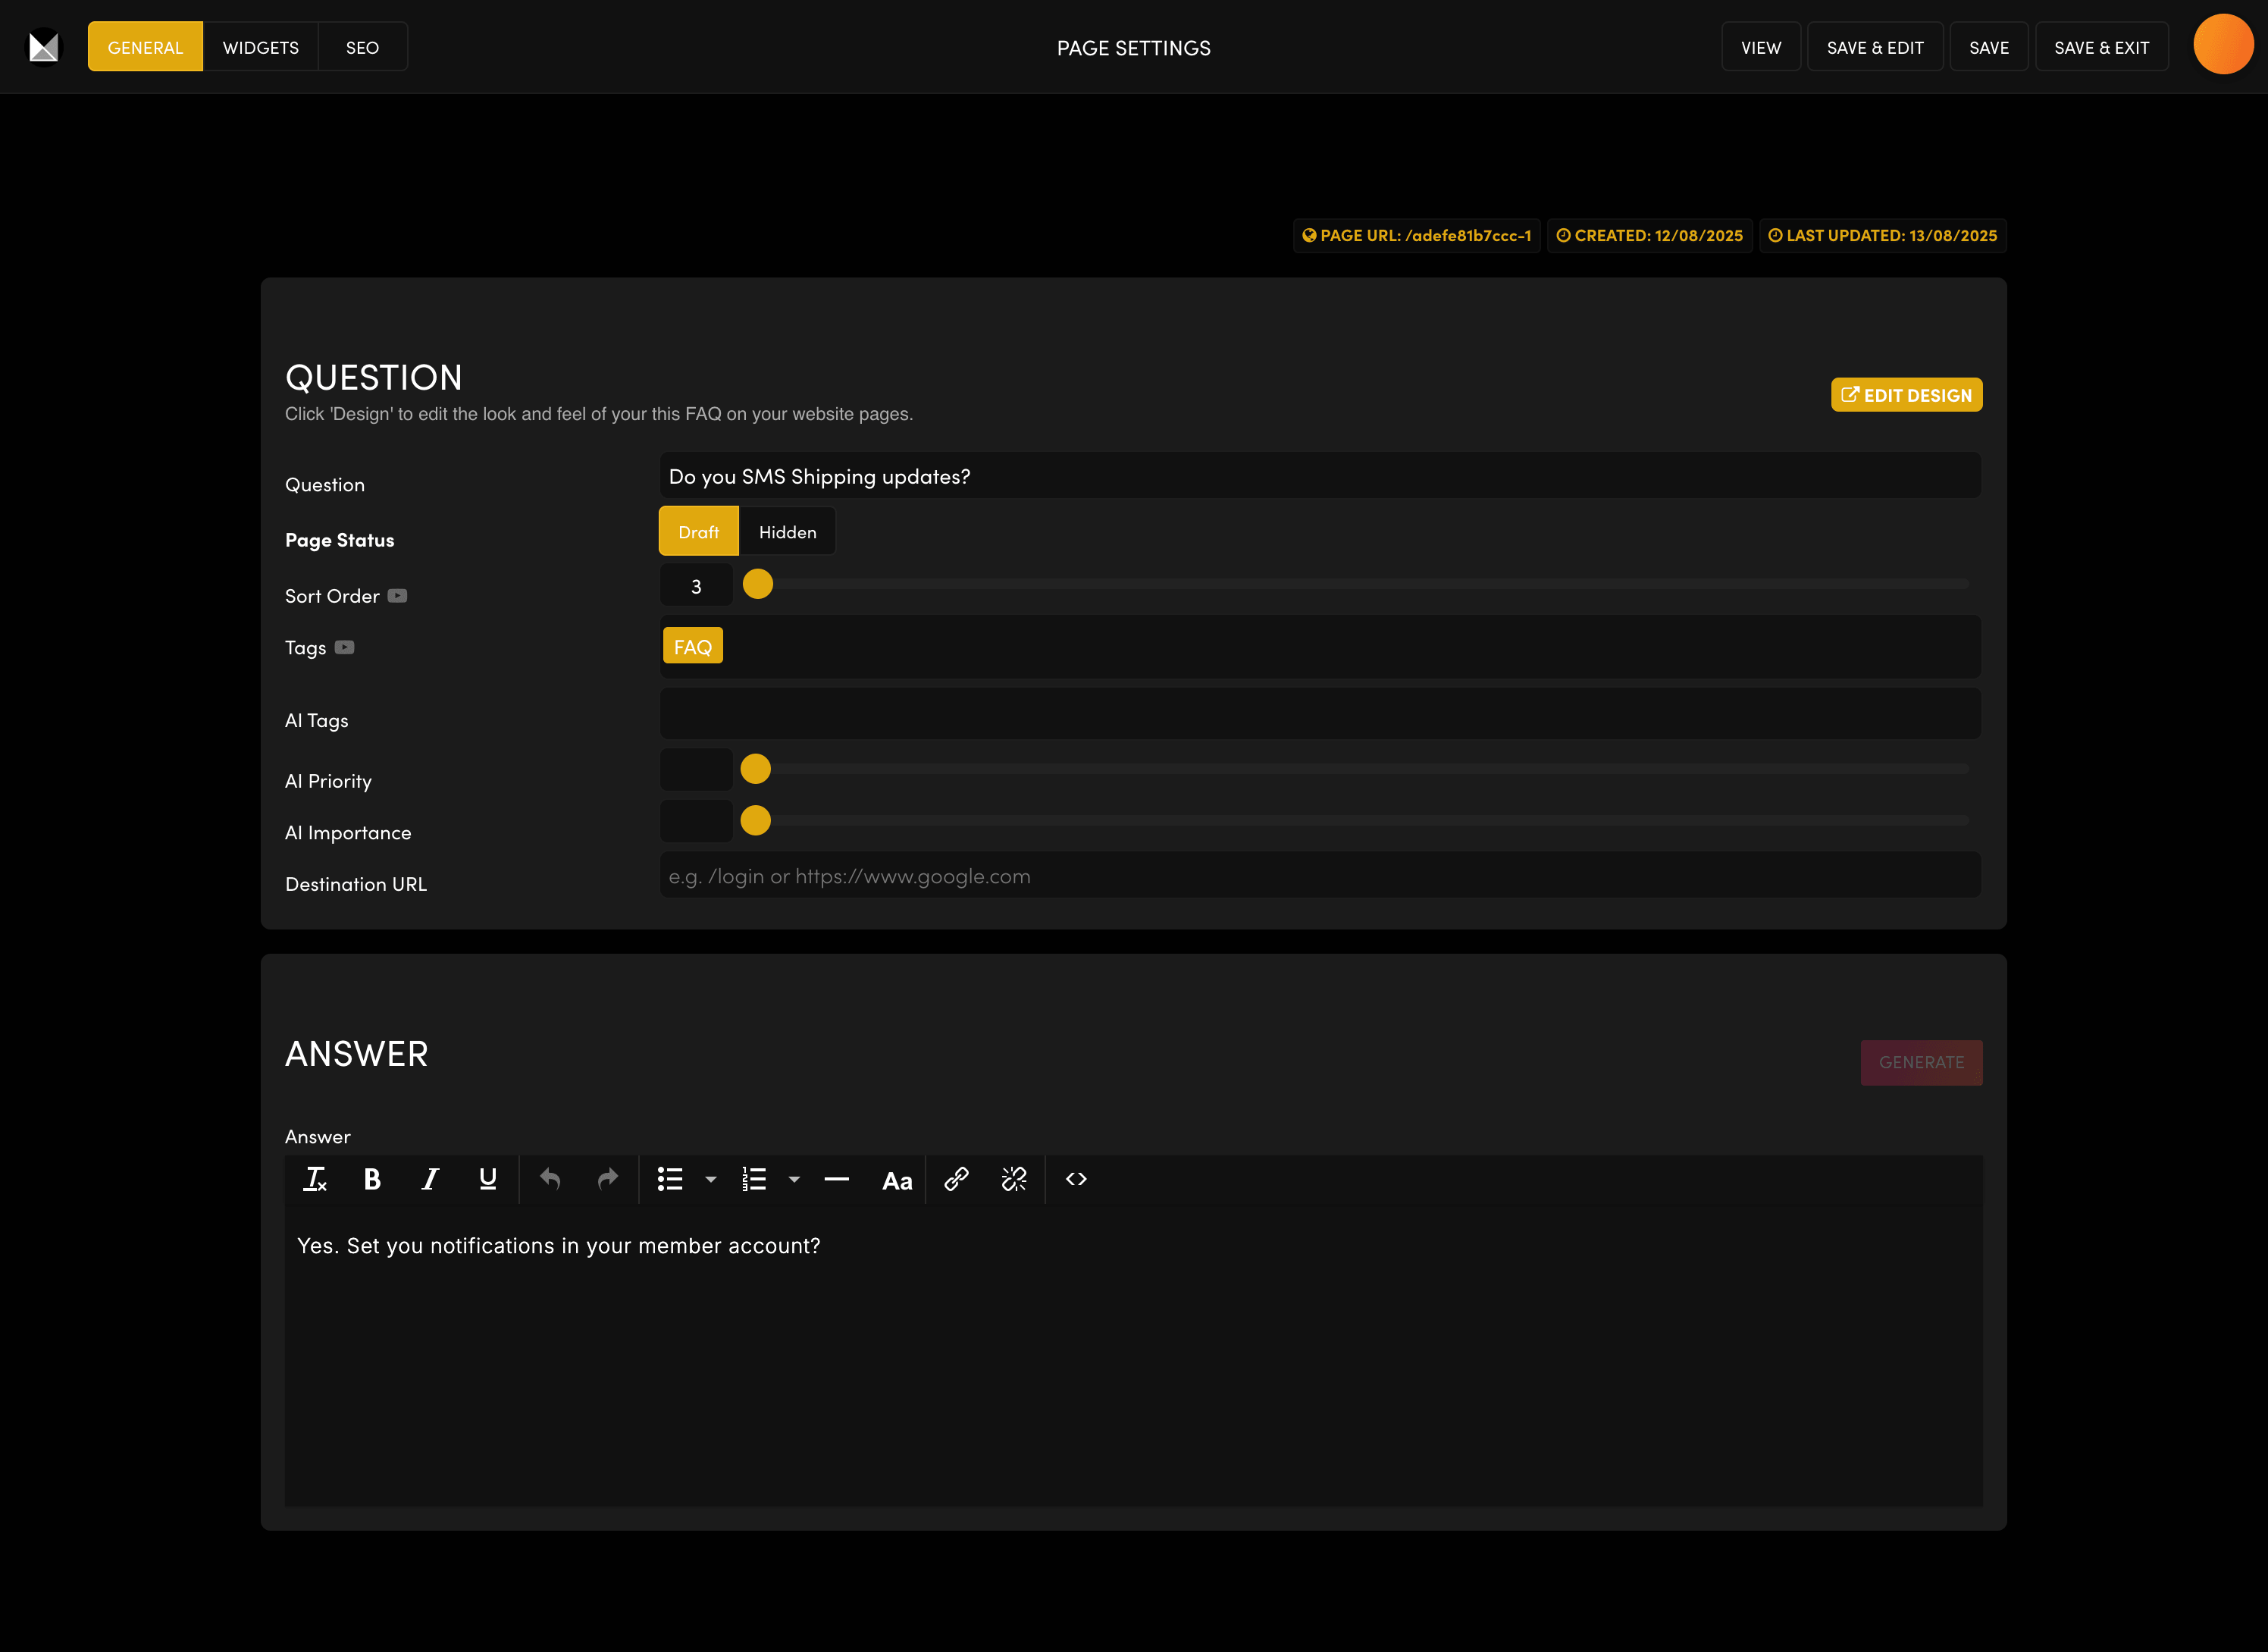Click the AI Priority slider handle
The width and height of the screenshot is (2268, 1652).
point(755,769)
